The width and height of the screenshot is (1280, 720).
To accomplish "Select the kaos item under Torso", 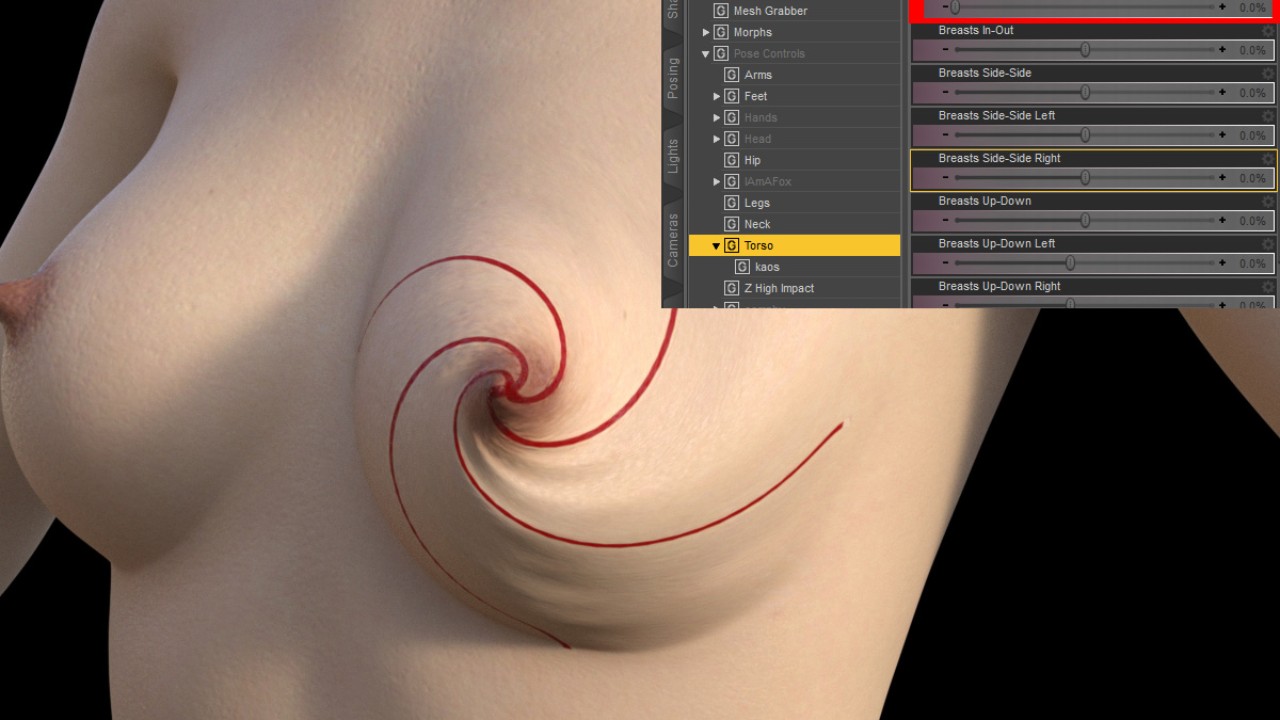I will [766, 267].
